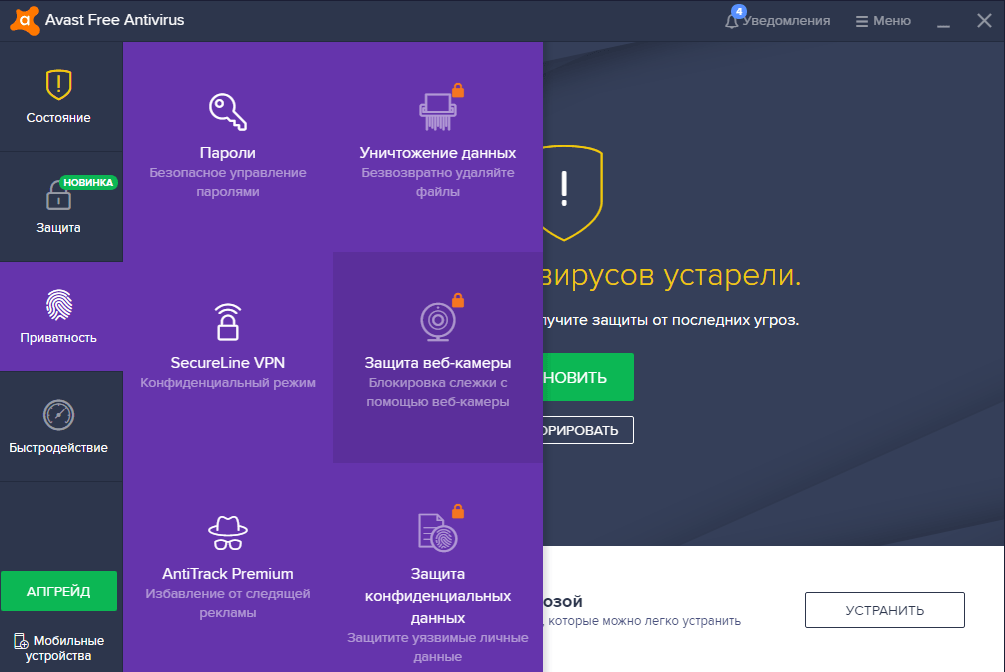Viewport: 1005px width, 672px height.
Task: Click 'которые можно легко устранить' text
Action: click(x=644, y=621)
